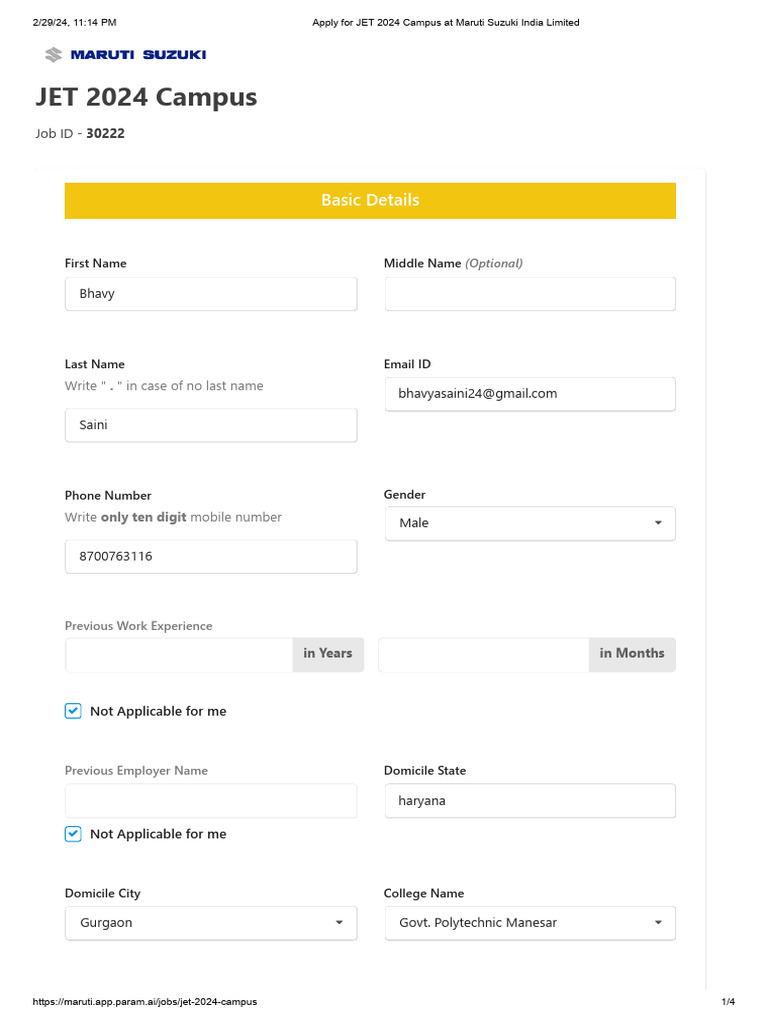
Task: Click the Previous Employer Name field
Action: click(211, 801)
